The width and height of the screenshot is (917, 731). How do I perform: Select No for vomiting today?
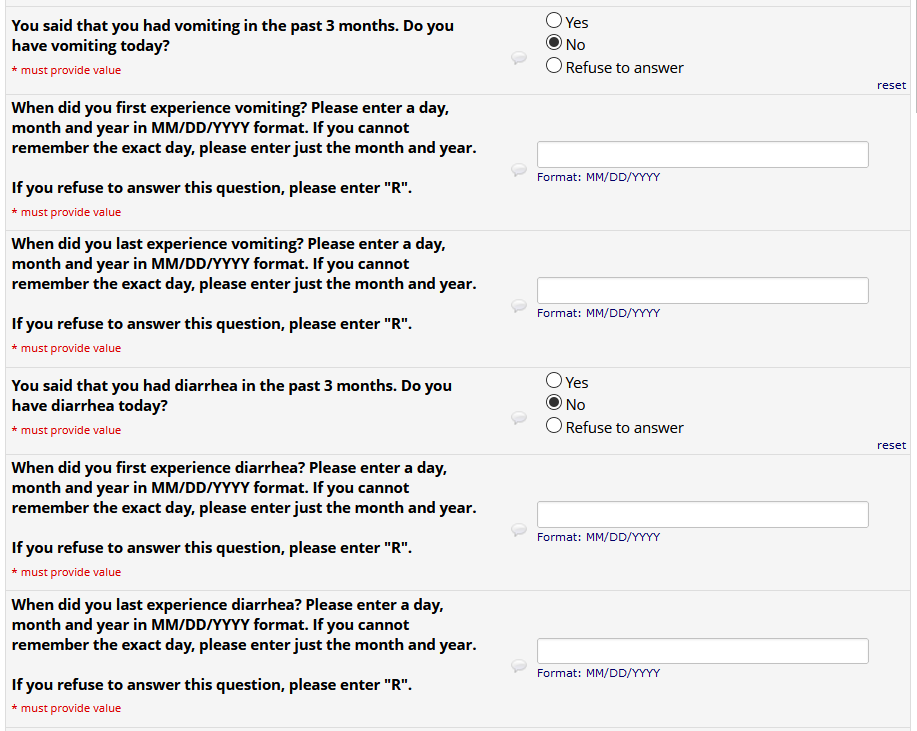click(554, 44)
